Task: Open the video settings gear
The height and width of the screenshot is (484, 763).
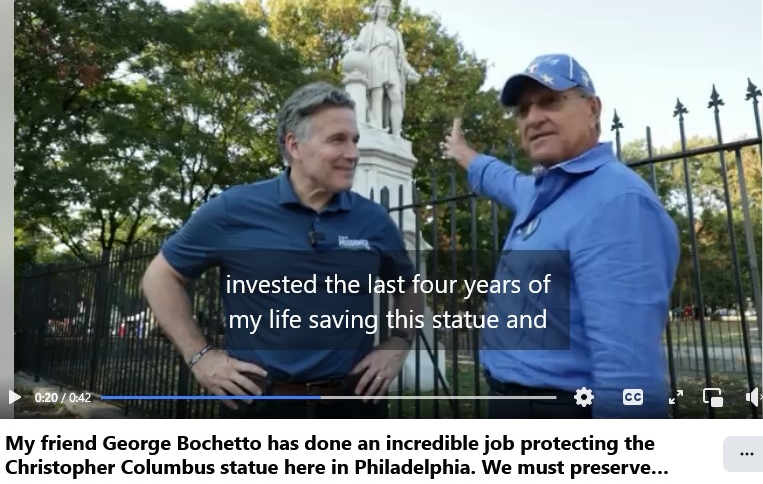Action: coord(583,397)
